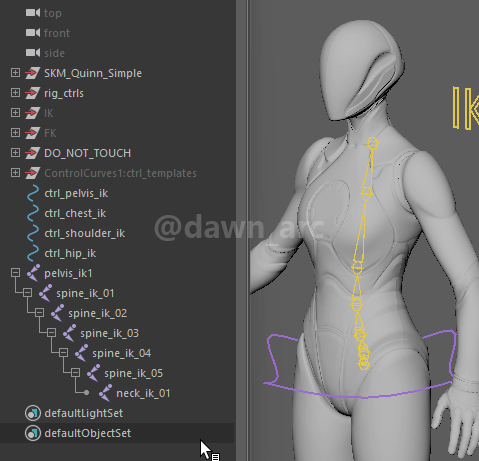The height and width of the screenshot is (461, 479).
Task: Expand the rig_ctrls group
Action: pyautogui.click(x=15, y=93)
